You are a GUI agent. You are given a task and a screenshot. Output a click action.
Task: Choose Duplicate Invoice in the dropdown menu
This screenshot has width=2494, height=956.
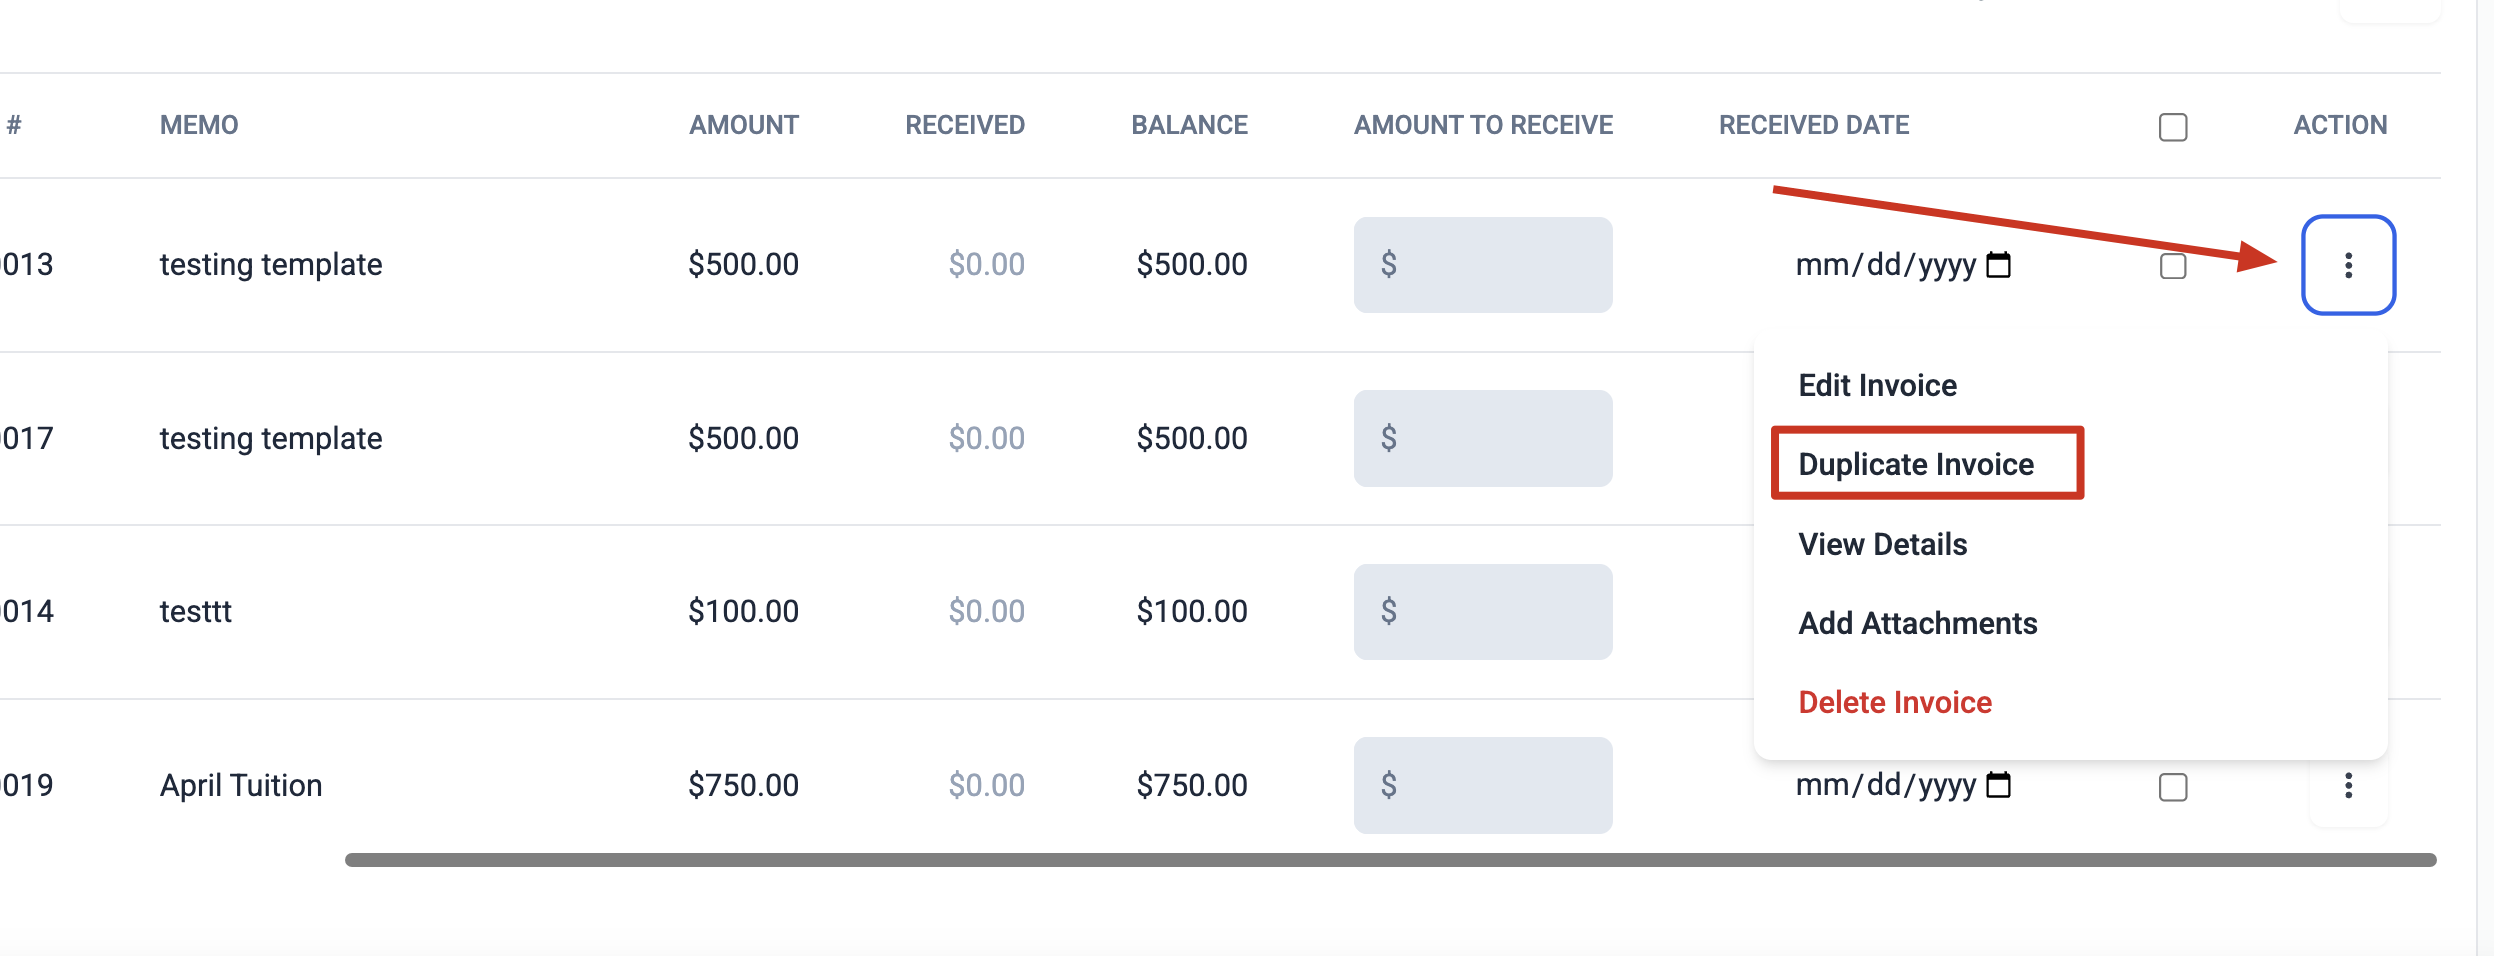point(1916,464)
